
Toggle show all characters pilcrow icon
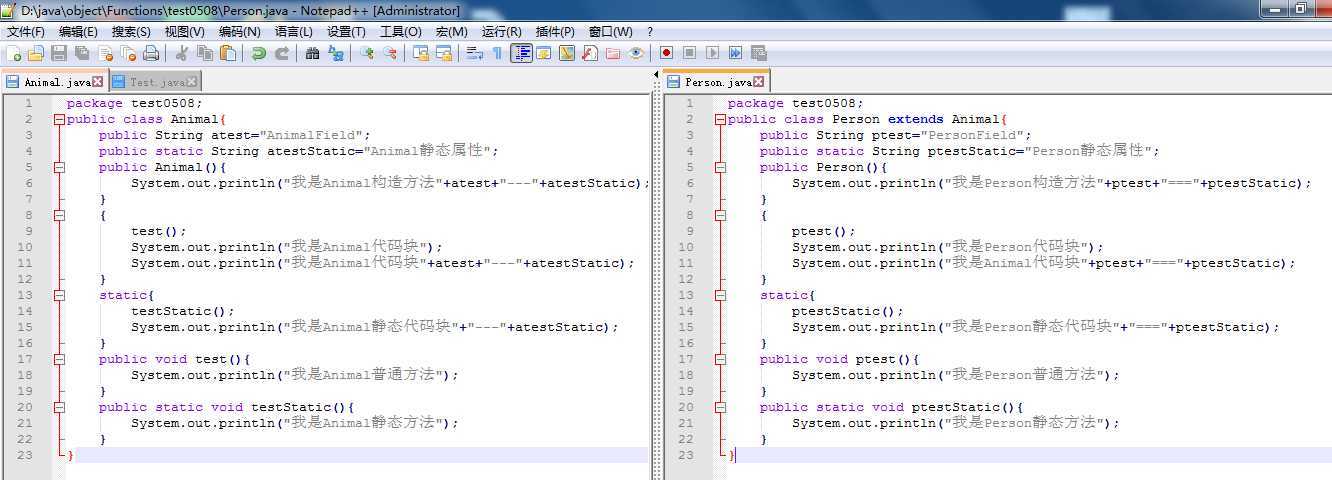(x=496, y=53)
